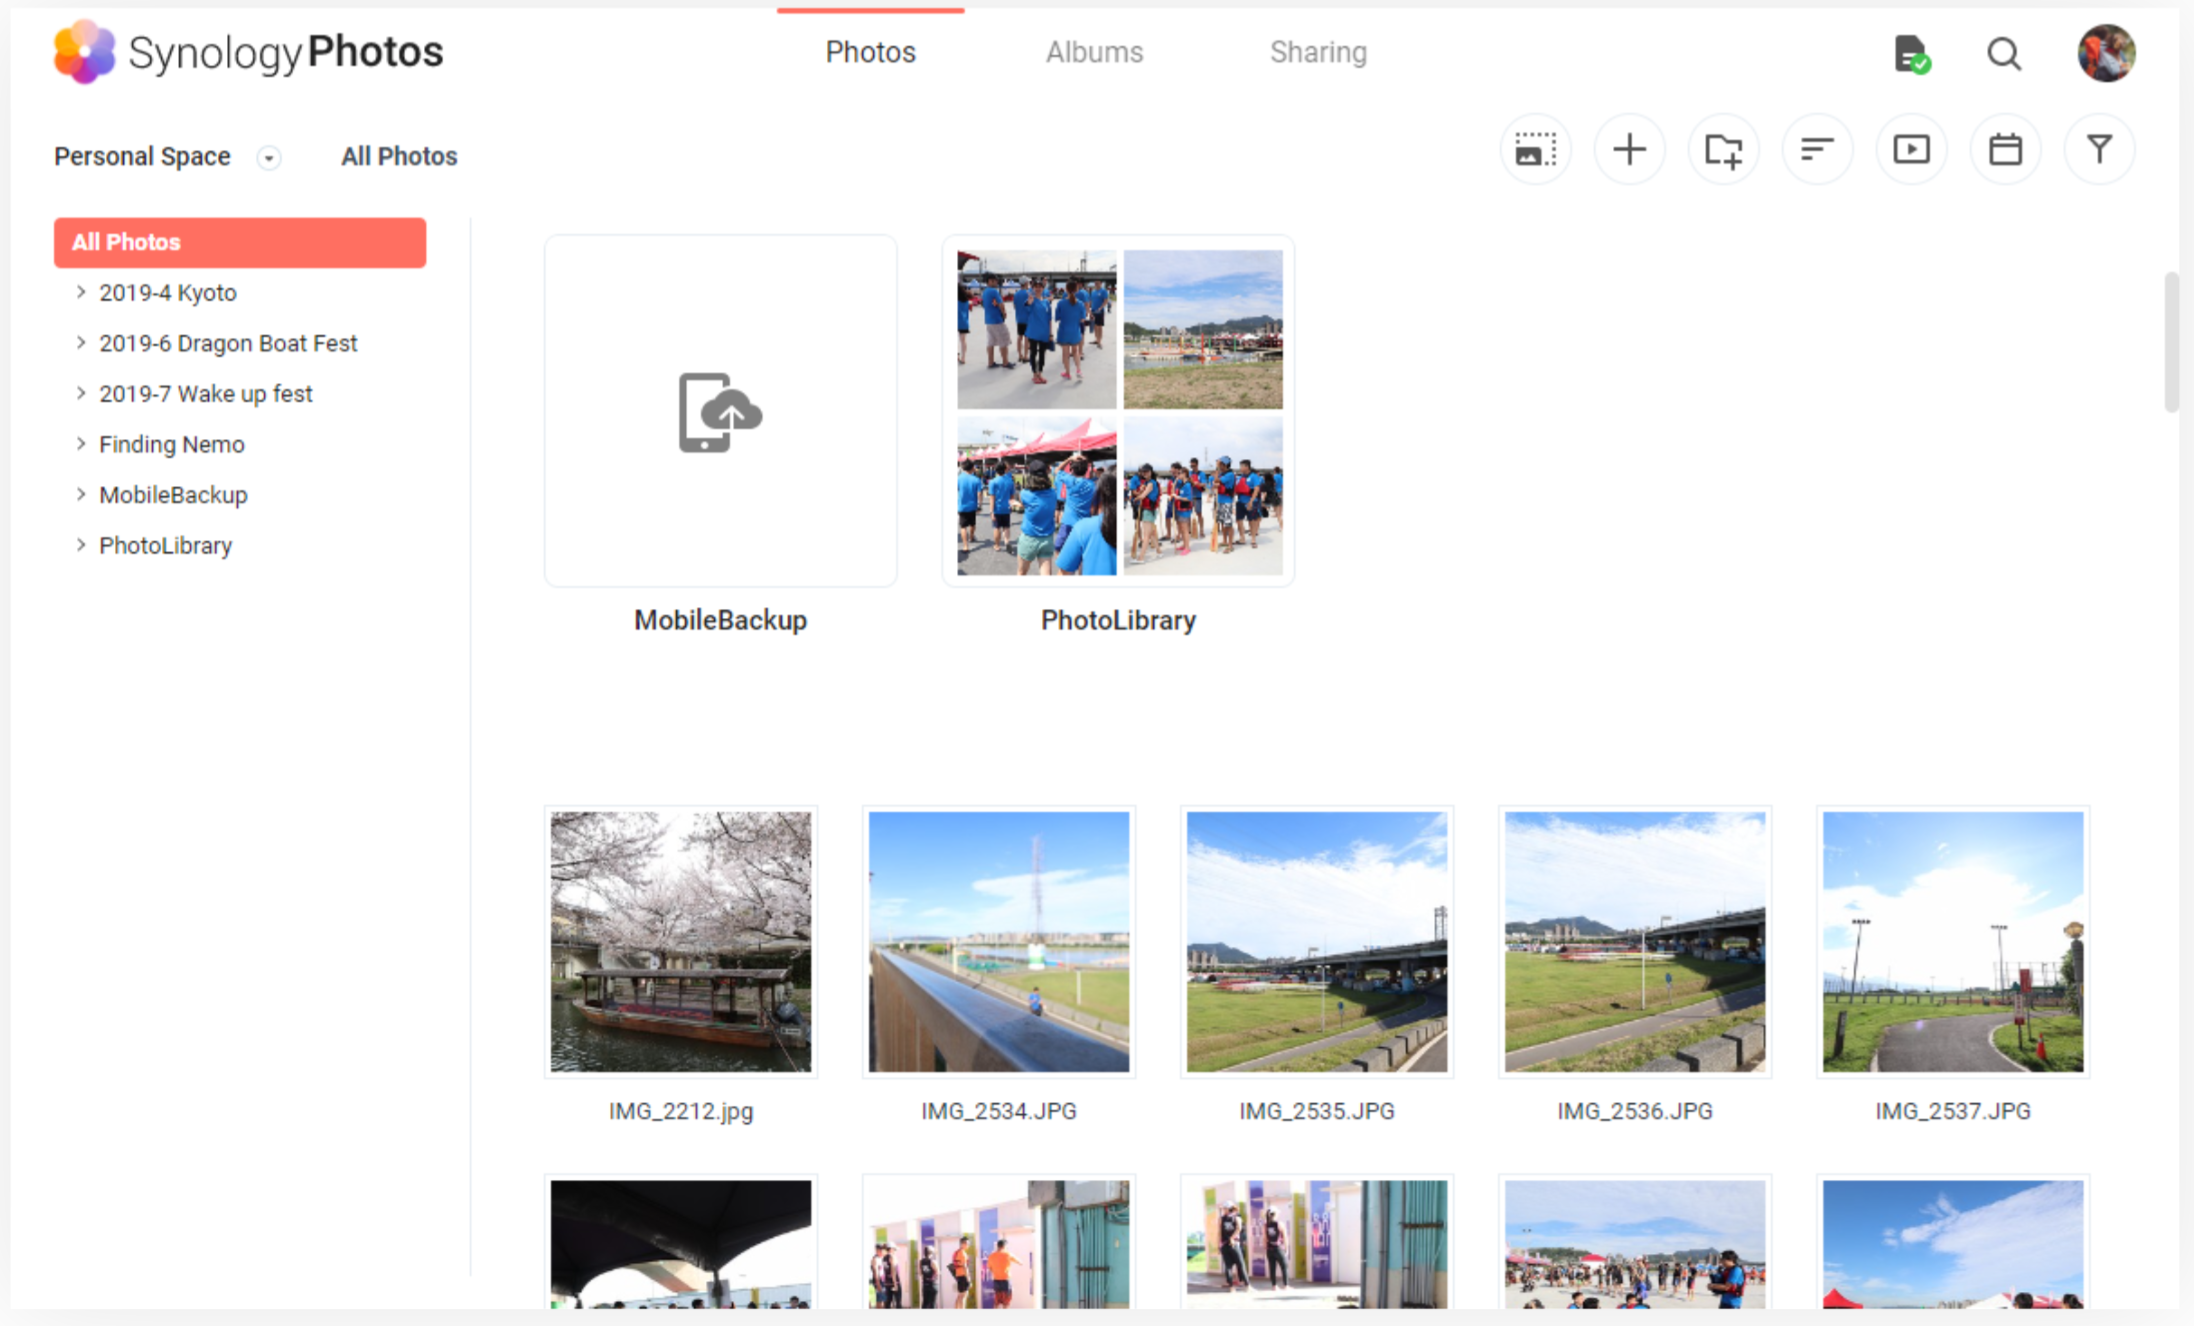Click the select photos toolbar icon
This screenshot has width=2194, height=1326.
(1535, 150)
